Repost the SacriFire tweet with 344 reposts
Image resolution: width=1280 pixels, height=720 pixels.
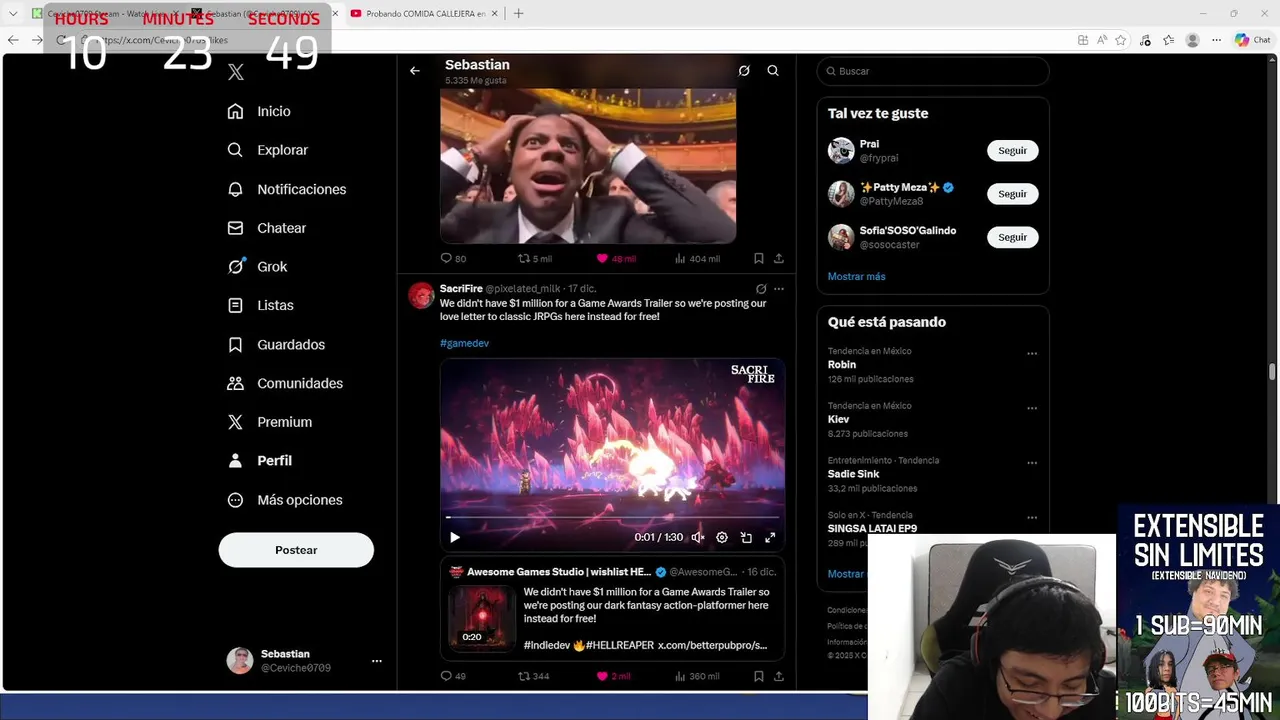tap(533, 676)
